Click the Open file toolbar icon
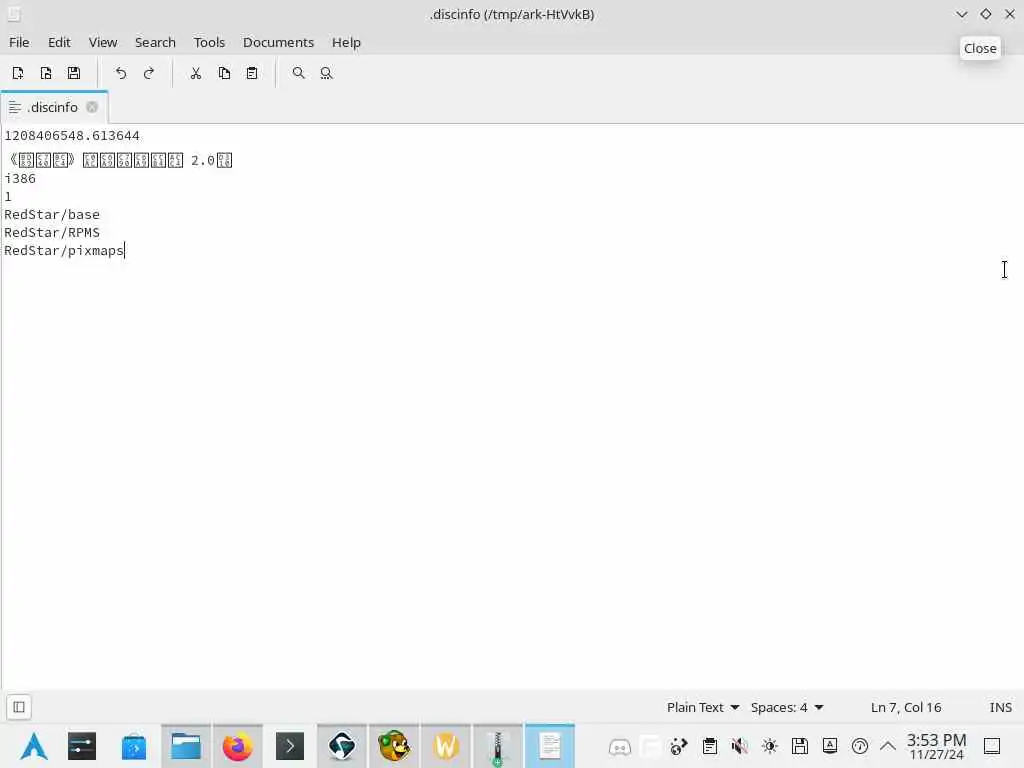Image resolution: width=1024 pixels, height=768 pixels. coord(46,73)
